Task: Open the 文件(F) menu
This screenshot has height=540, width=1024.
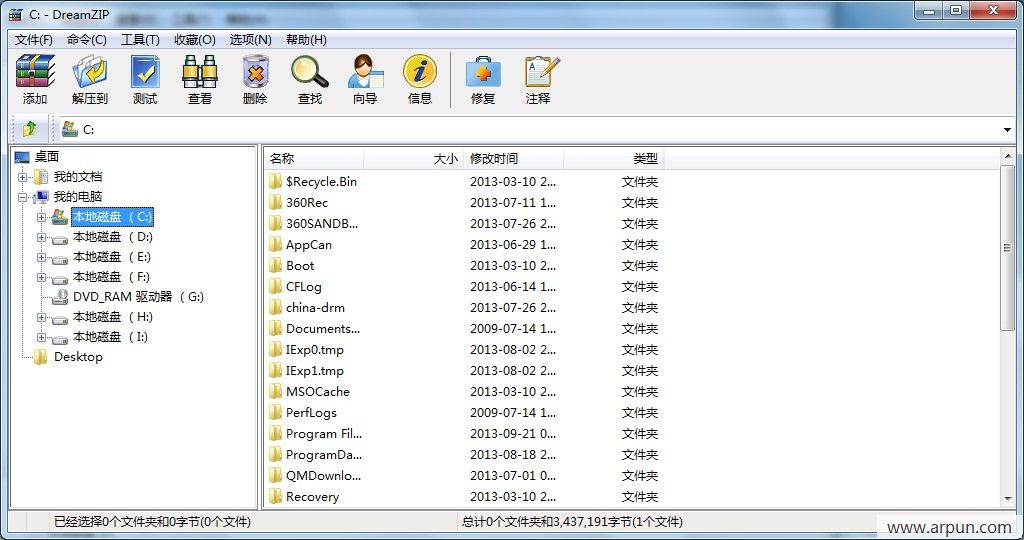Action: point(34,40)
